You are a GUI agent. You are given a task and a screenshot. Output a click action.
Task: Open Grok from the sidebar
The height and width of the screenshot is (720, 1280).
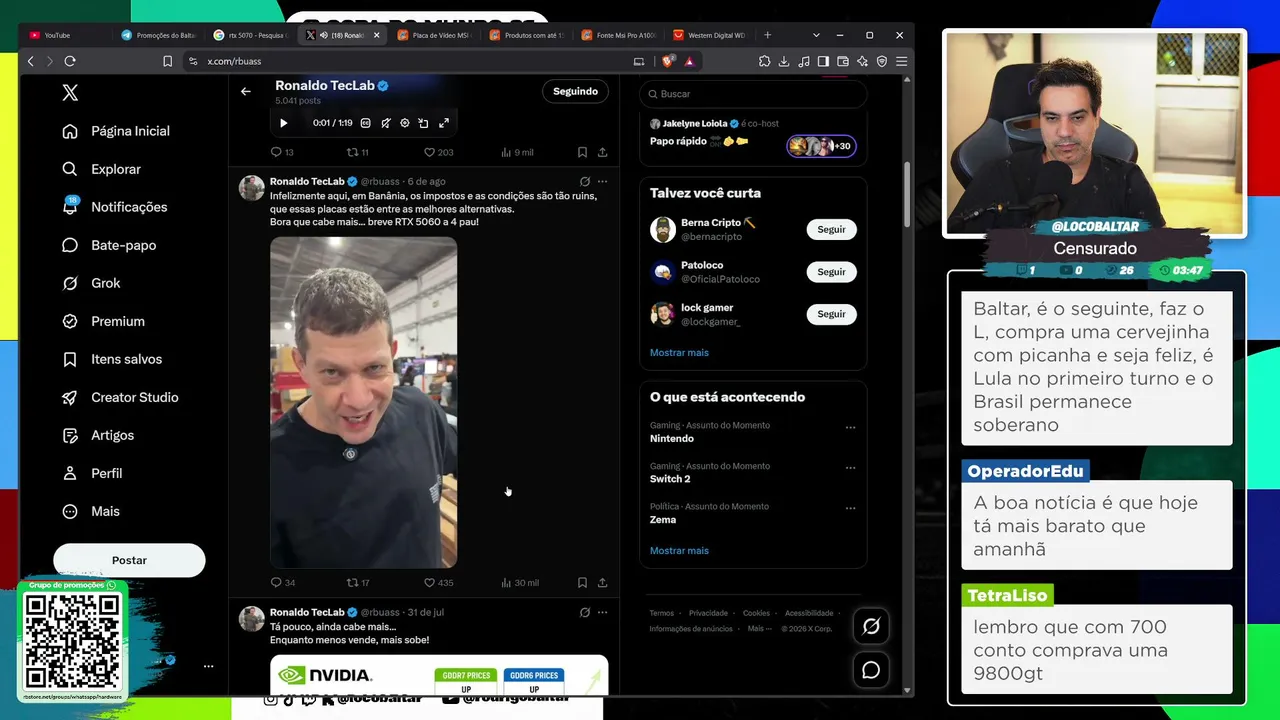pyautogui.click(x=91, y=283)
